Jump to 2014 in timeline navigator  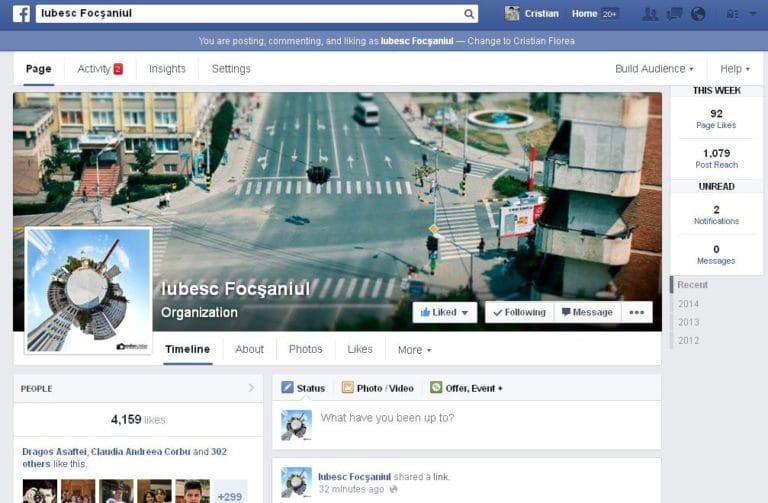click(x=688, y=304)
